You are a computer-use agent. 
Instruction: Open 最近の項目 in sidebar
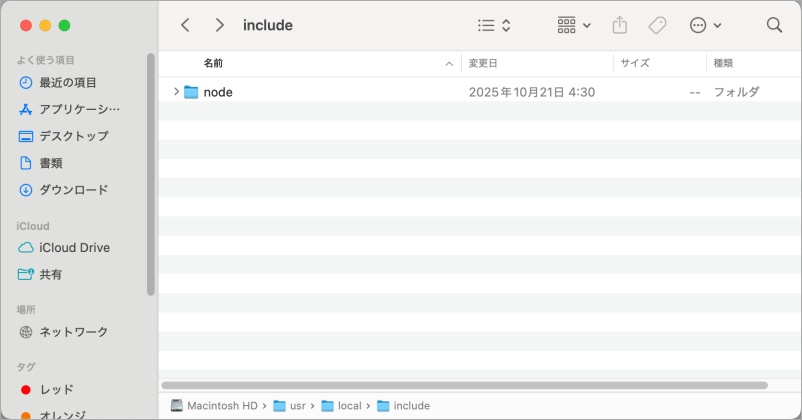coord(68,82)
